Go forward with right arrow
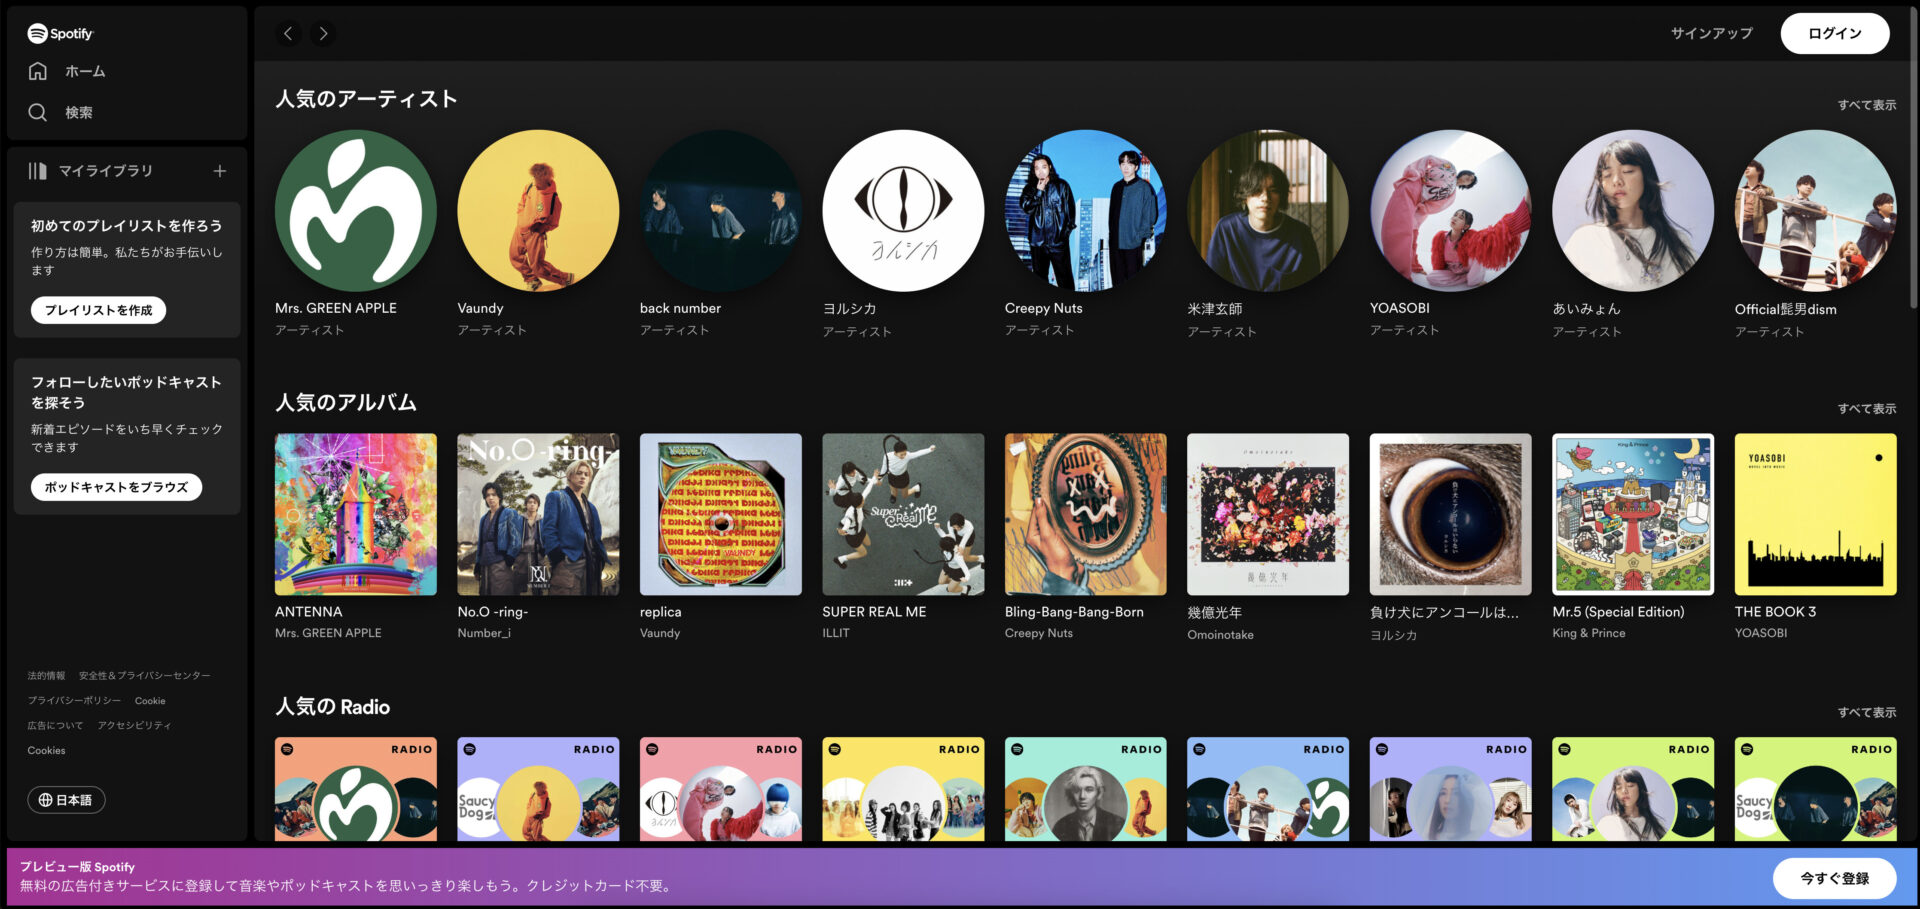 [x=323, y=33]
